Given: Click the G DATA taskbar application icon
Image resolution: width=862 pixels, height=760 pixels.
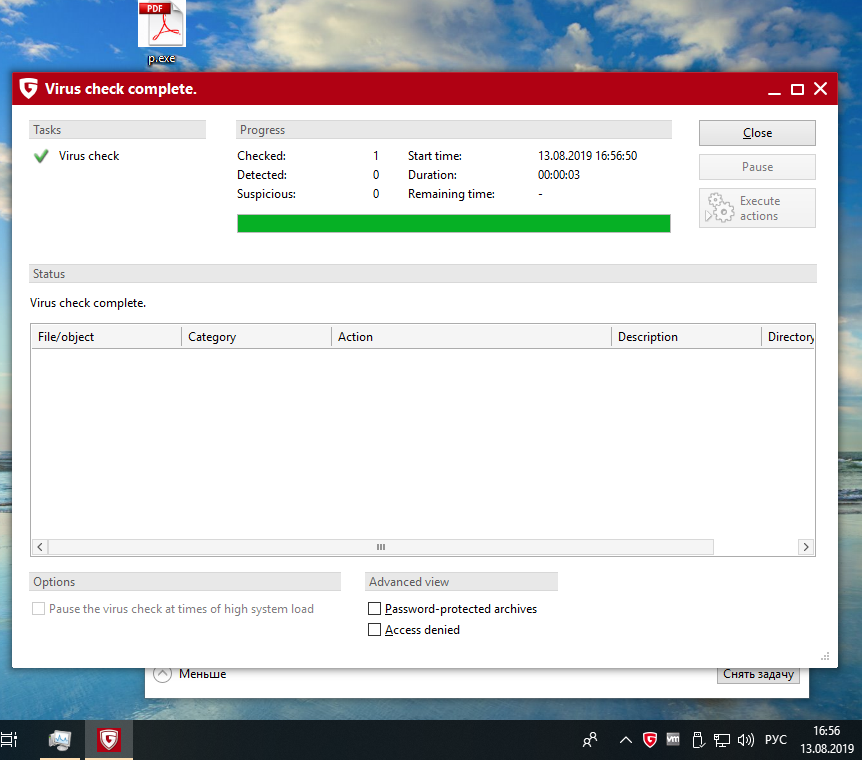Looking at the screenshot, I should point(109,740).
